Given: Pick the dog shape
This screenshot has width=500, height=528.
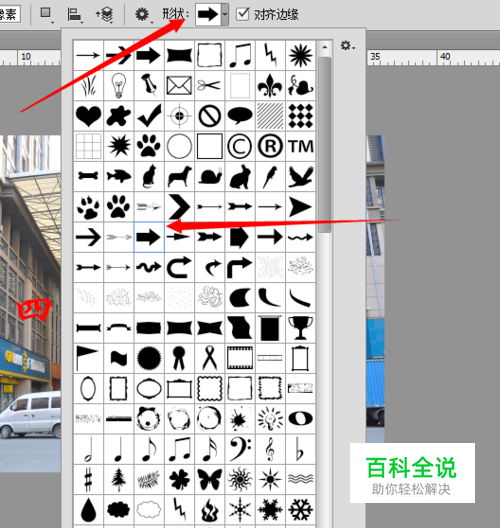Looking at the screenshot, I should click(x=179, y=176).
